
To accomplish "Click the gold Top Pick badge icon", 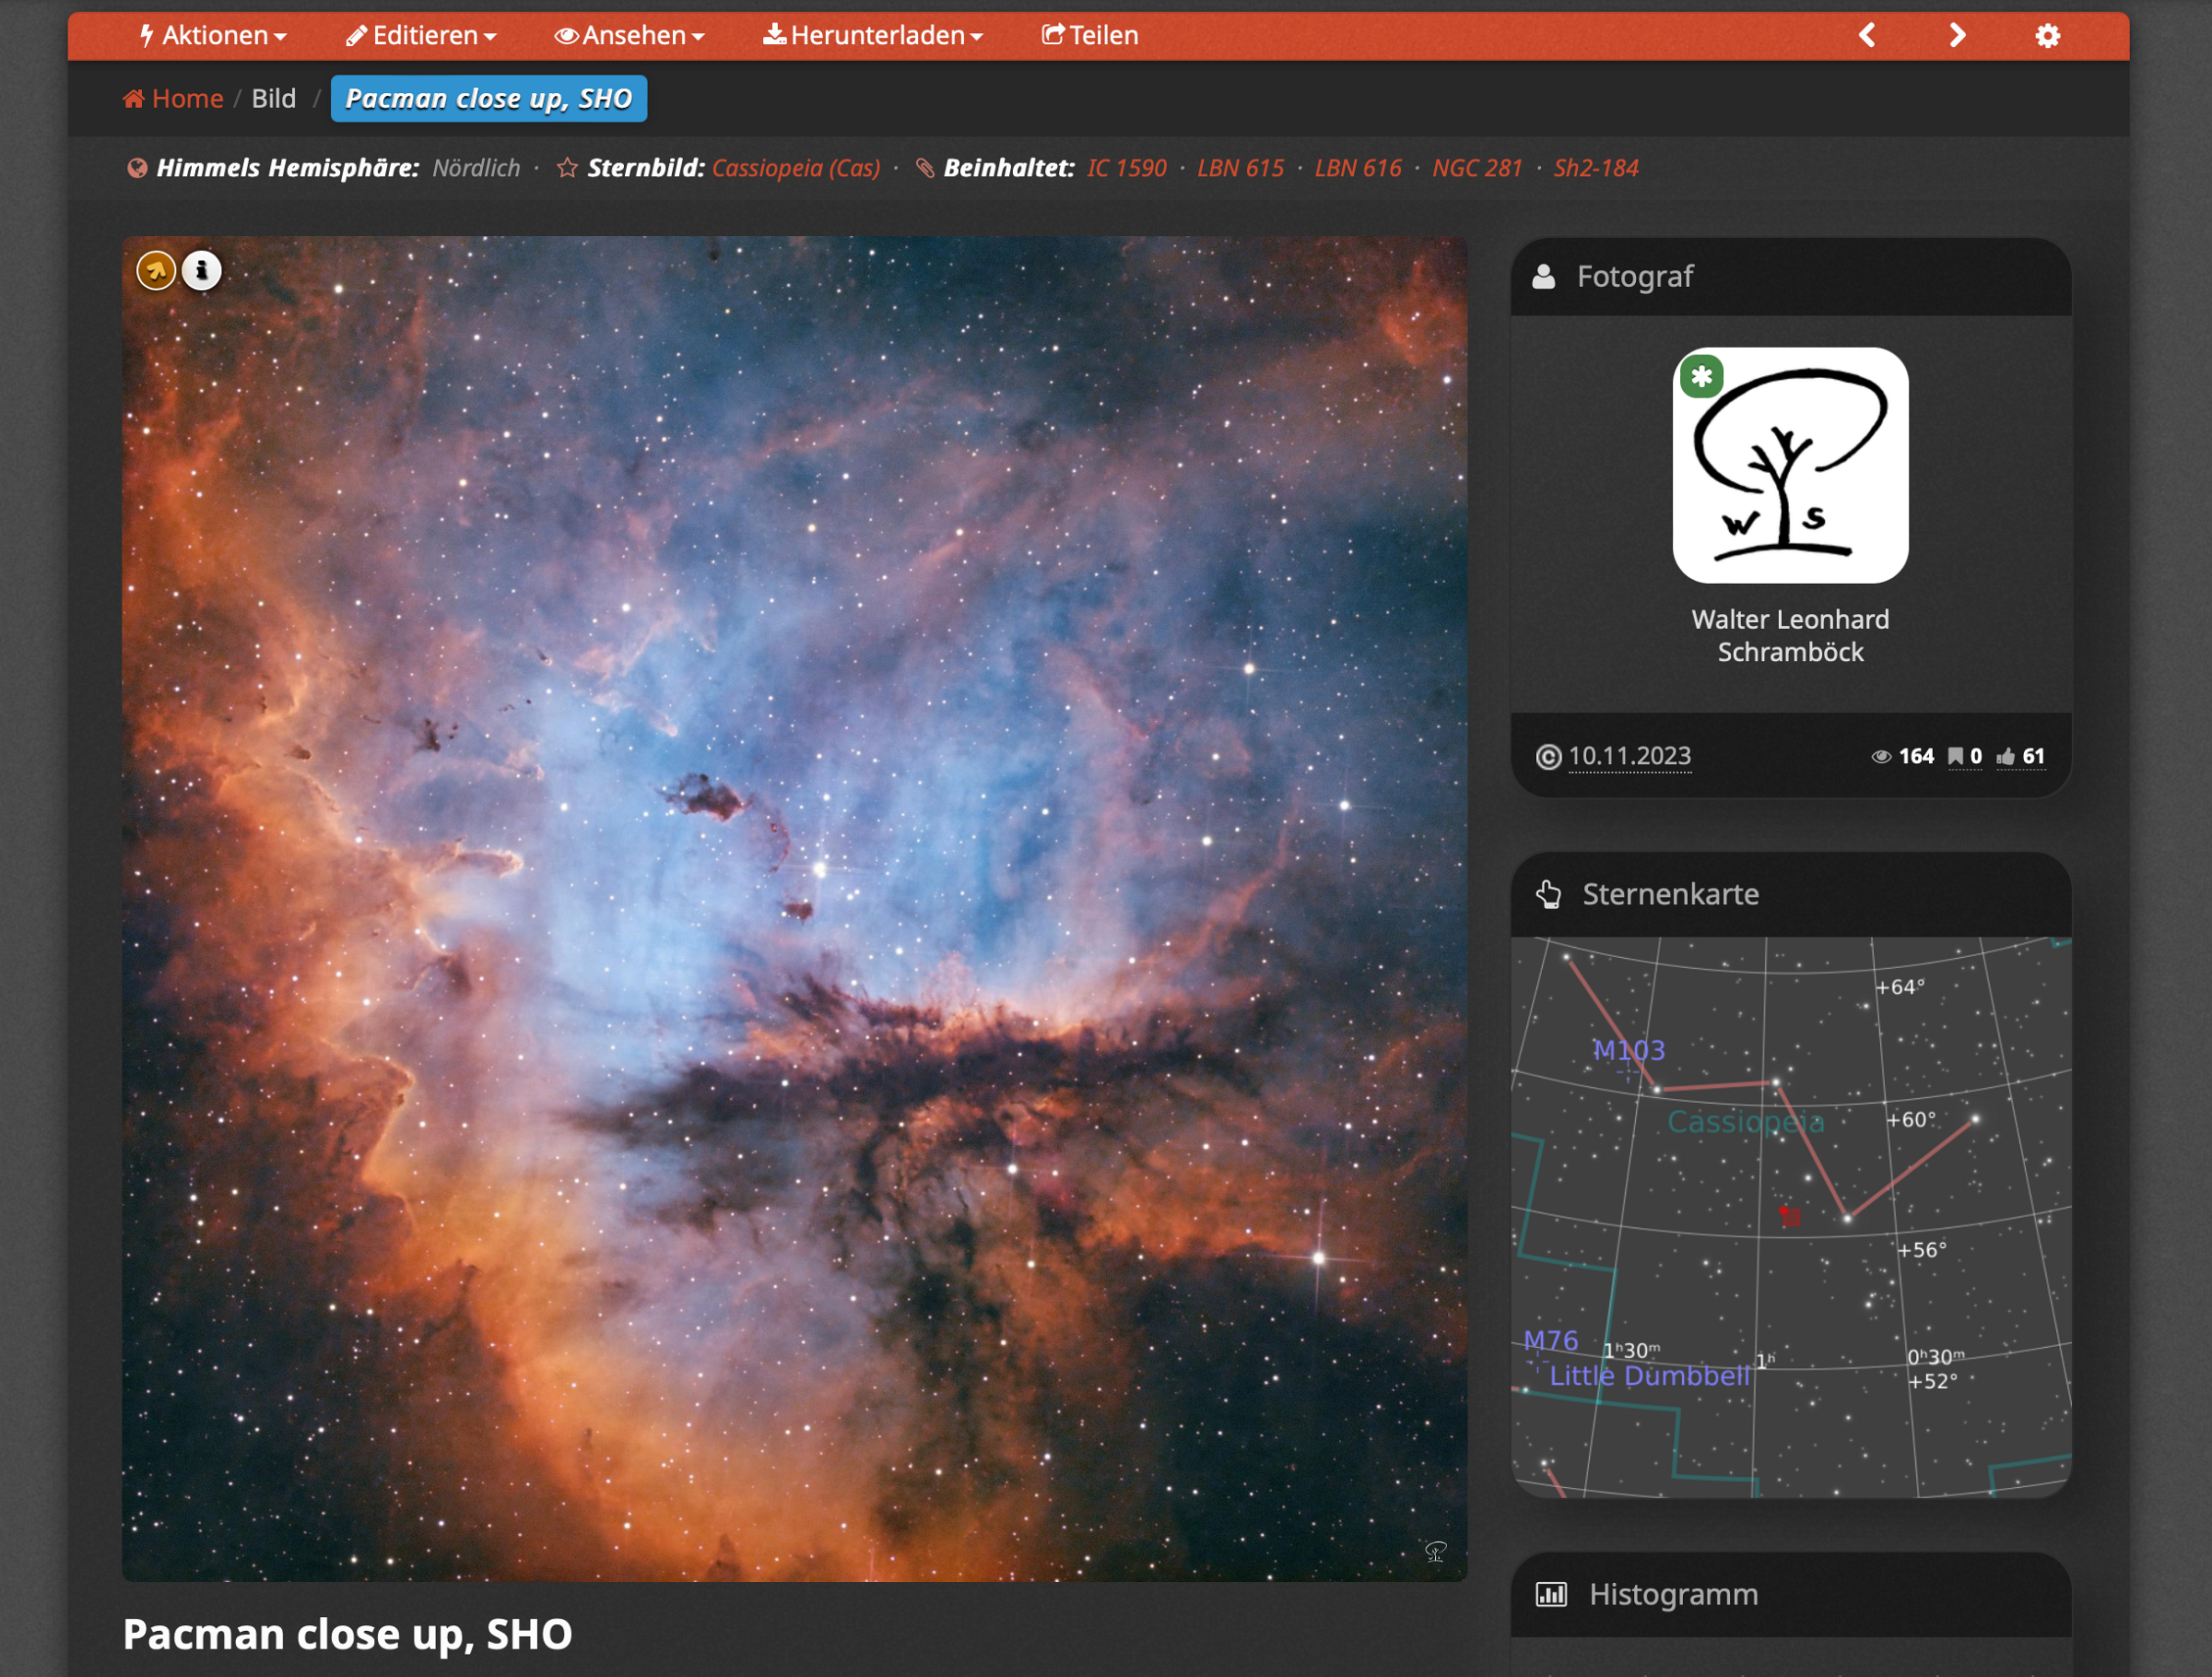I will pyautogui.click(x=156, y=271).
